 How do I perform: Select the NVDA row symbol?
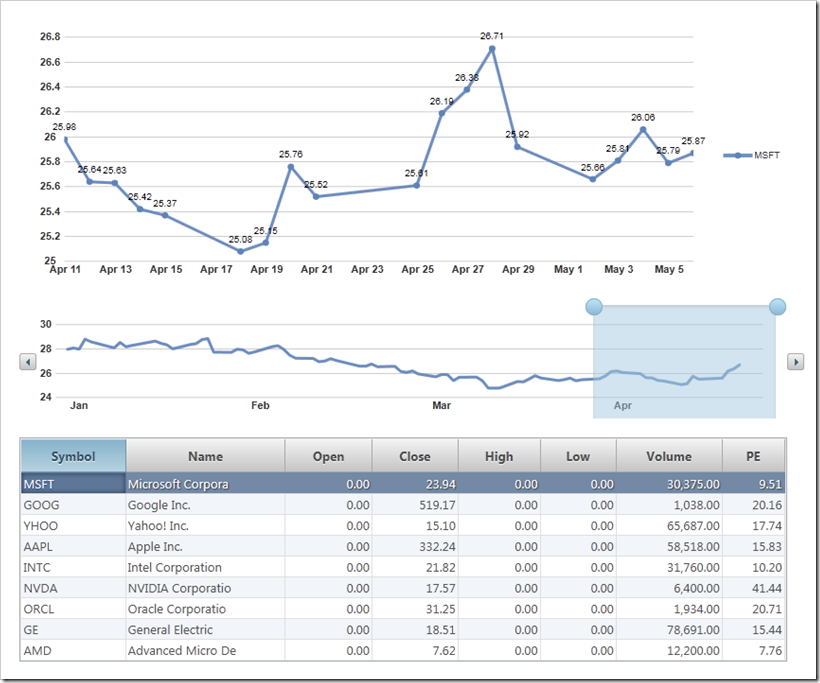point(73,588)
